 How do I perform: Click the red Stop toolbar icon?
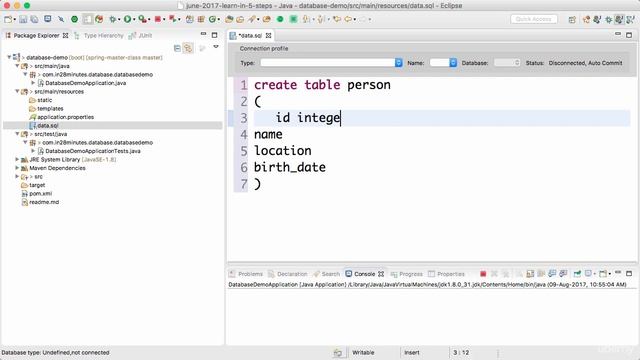158,19
